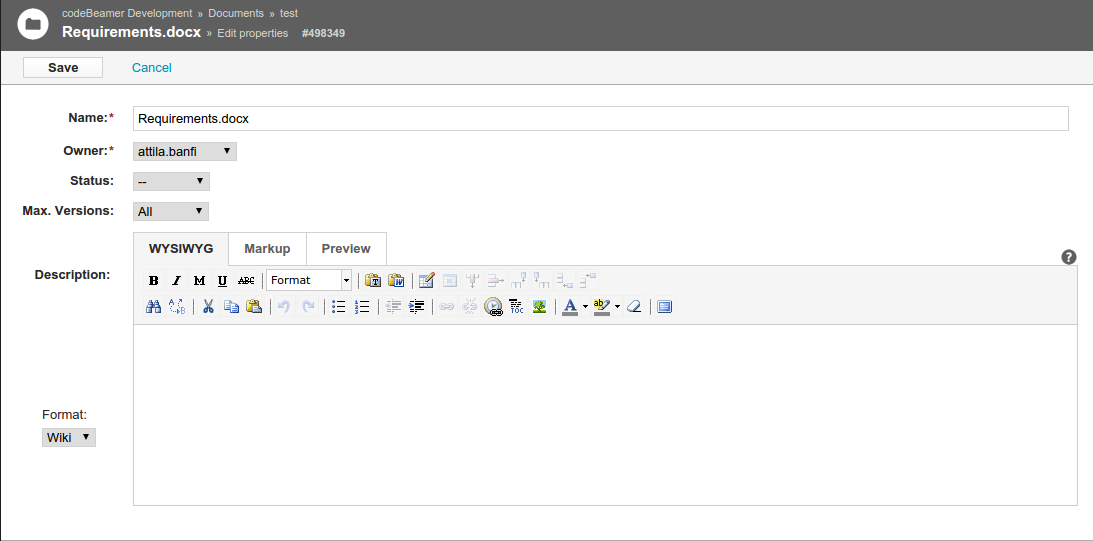This screenshot has height=541, width=1093.
Task: Paste from Word using clipboard W icon
Action: tap(396, 280)
